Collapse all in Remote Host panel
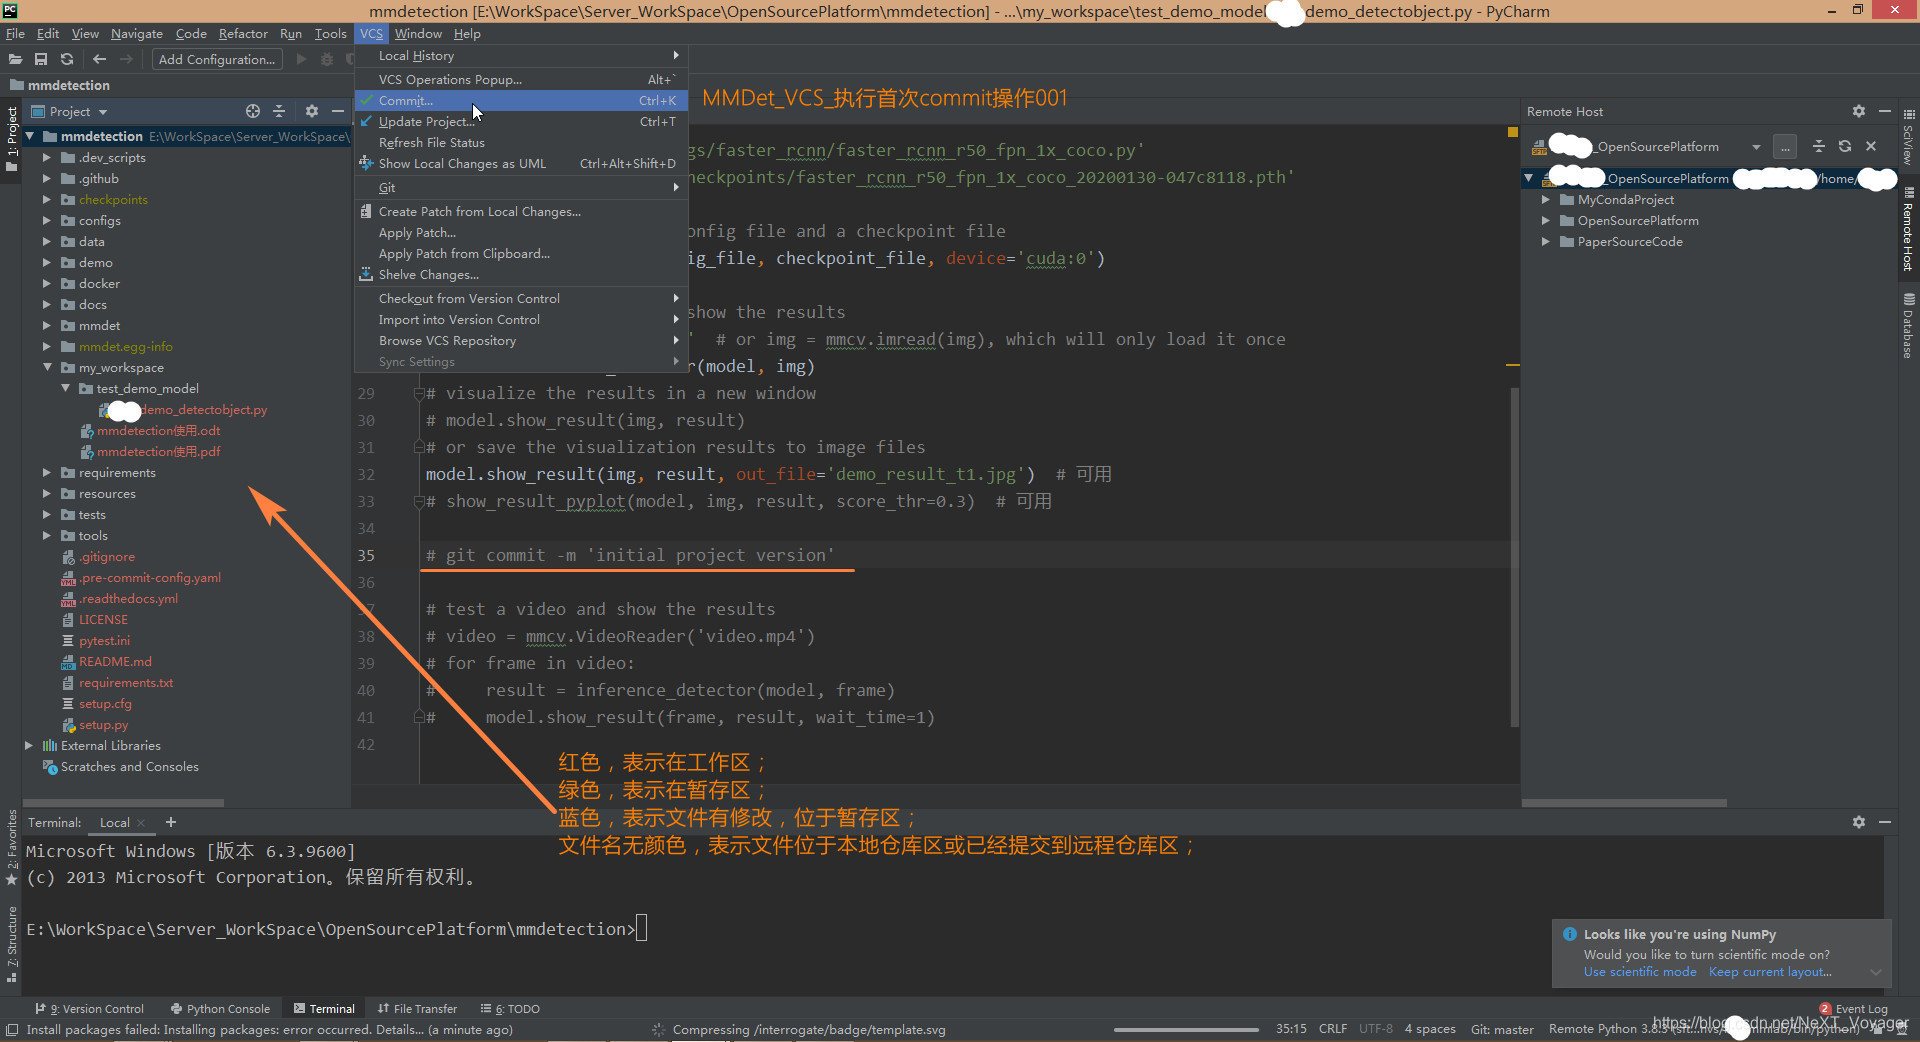 tap(1819, 146)
